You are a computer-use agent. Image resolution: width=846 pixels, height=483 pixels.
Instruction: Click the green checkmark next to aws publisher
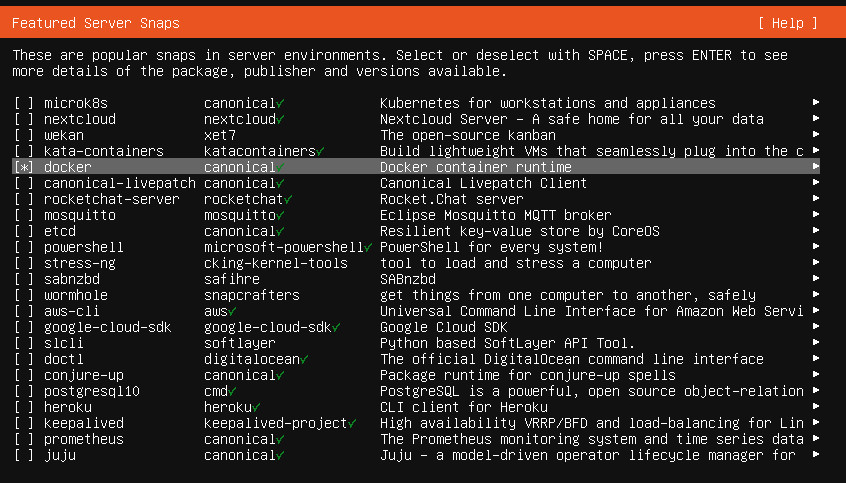point(233,311)
